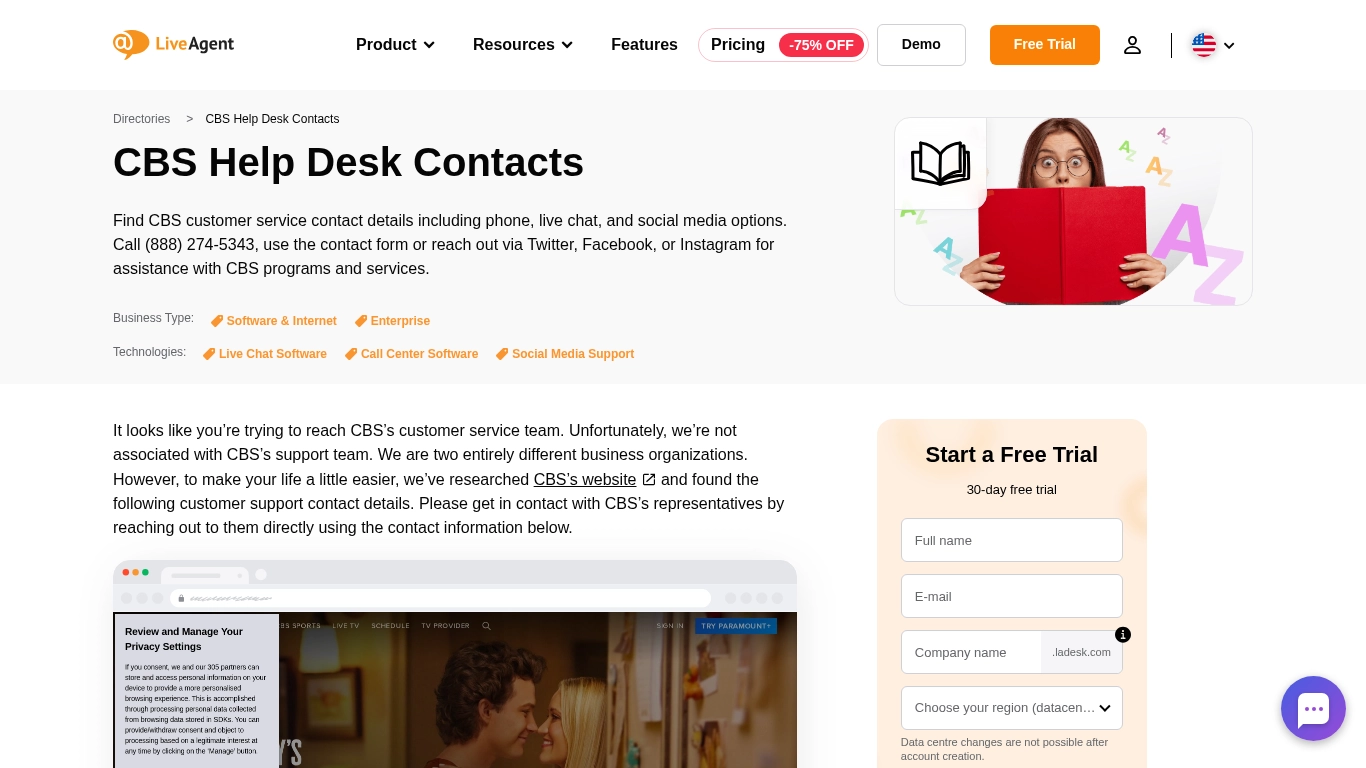Click the Demo button
This screenshot has width=1366, height=768.
point(921,45)
